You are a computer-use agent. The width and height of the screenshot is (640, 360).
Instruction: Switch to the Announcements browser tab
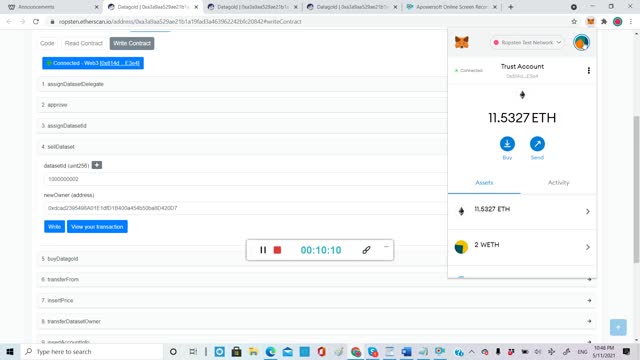click(x=52, y=7)
